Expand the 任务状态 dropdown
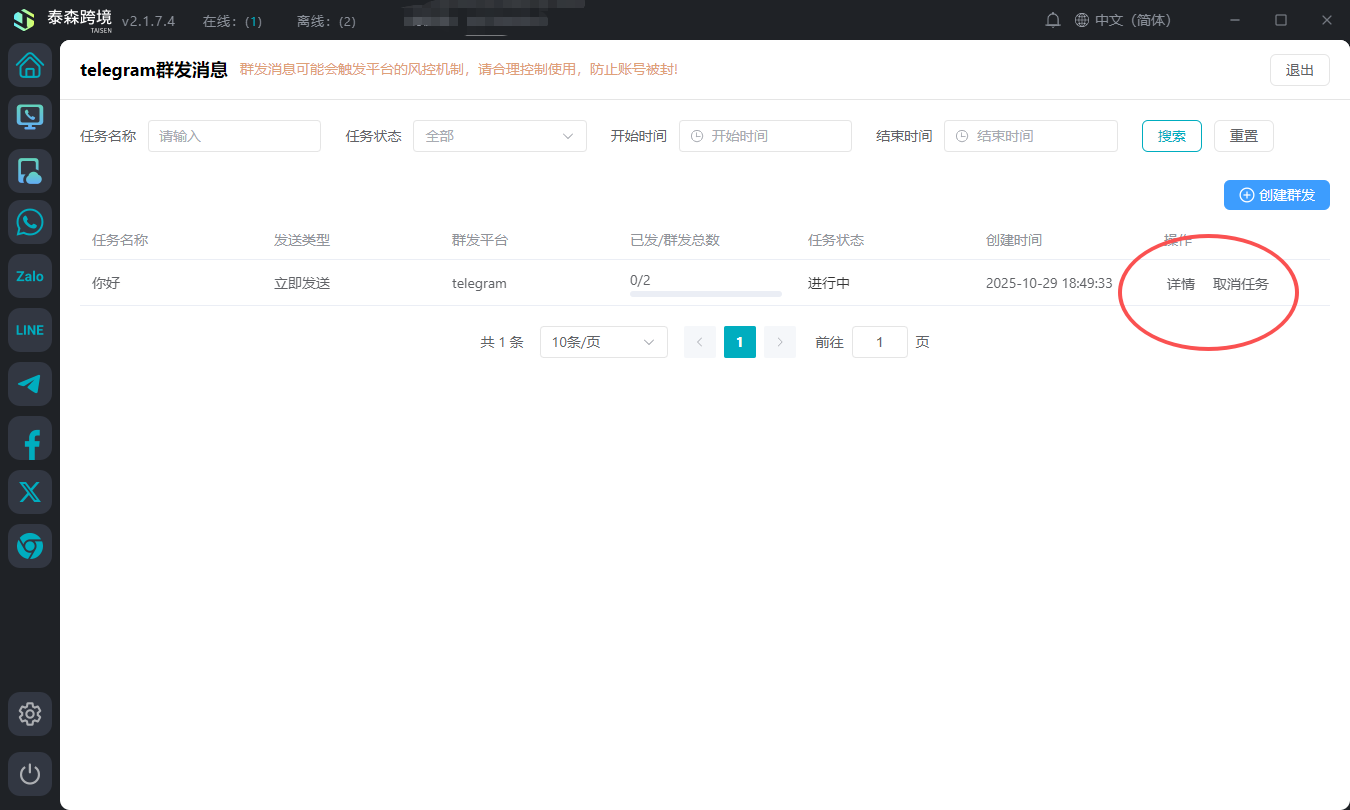 click(x=499, y=136)
